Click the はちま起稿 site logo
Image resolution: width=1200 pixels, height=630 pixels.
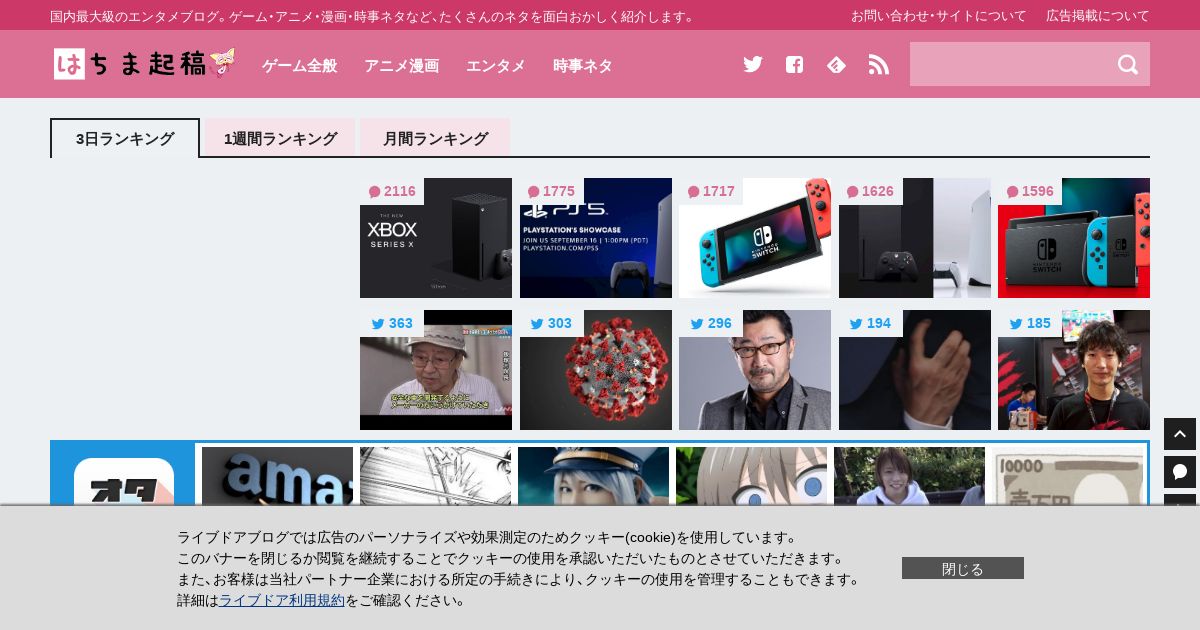[145, 64]
